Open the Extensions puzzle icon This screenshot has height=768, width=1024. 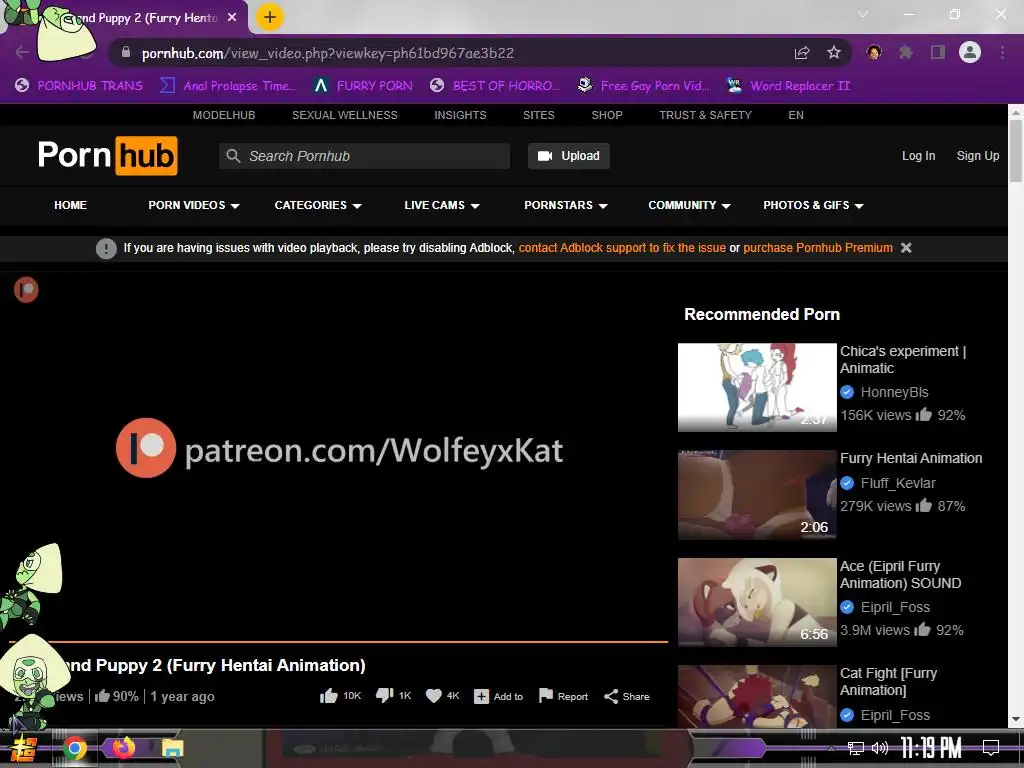(x=906, y=52)
